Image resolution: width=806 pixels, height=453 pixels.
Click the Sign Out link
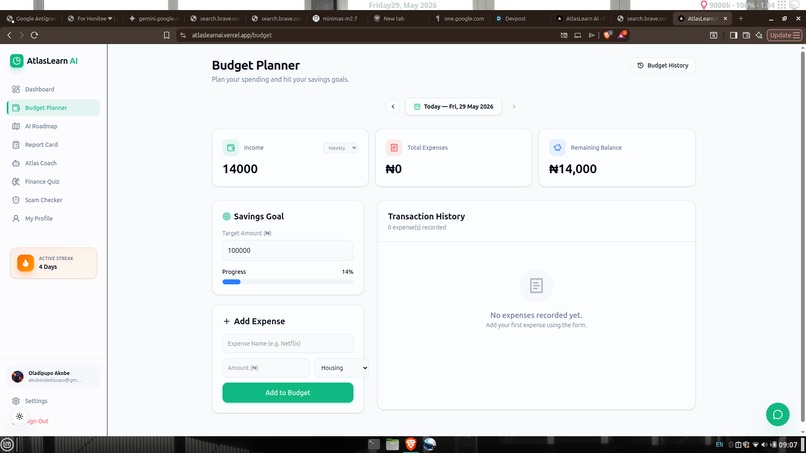pyautogui.click(x=37, y=421)
